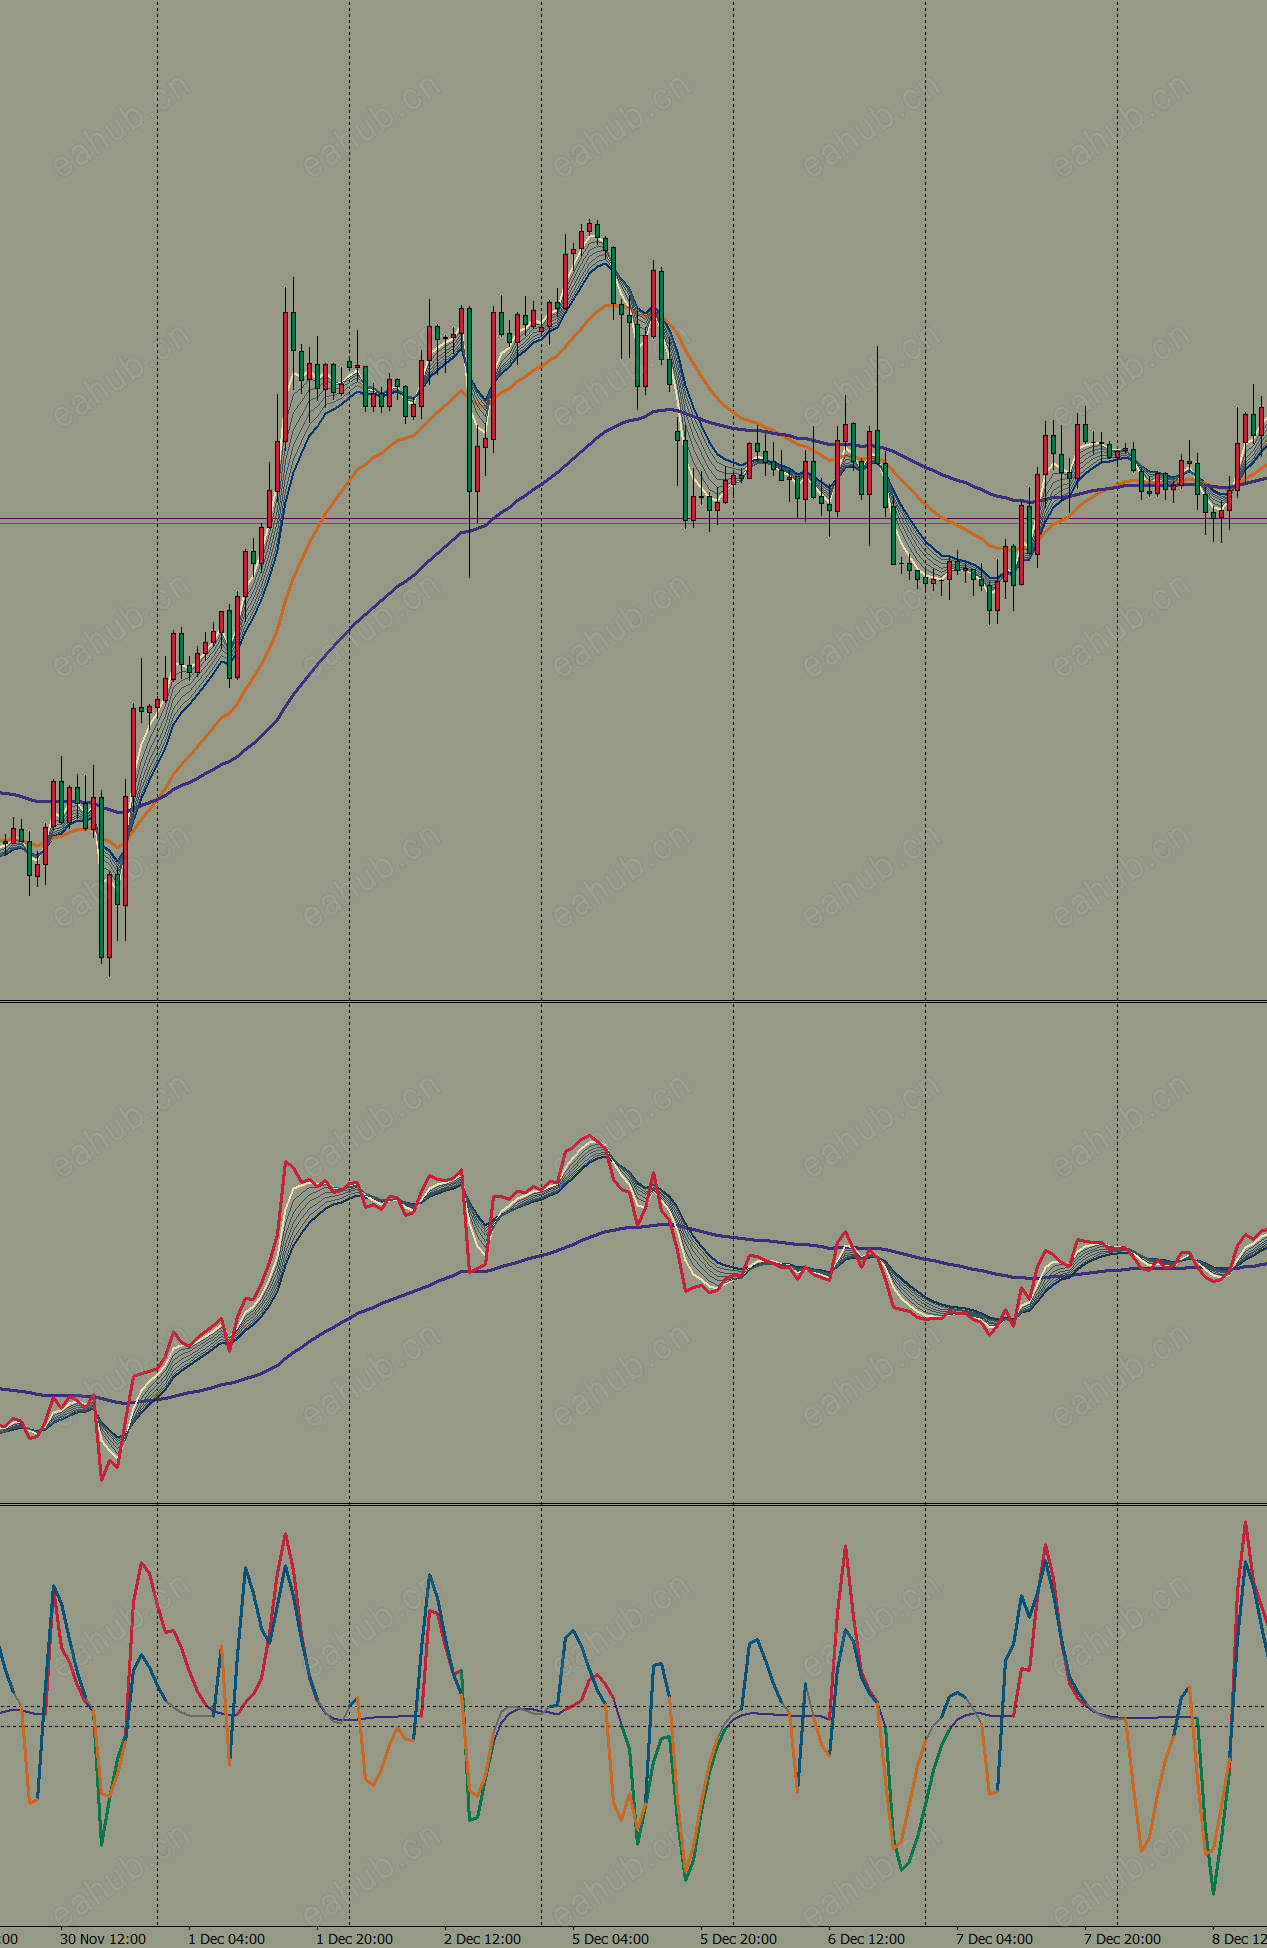Select the purple horizontal price line on main chart
The width and height of the screenshot is (1267, 1948).
click(x=633, y=520)
